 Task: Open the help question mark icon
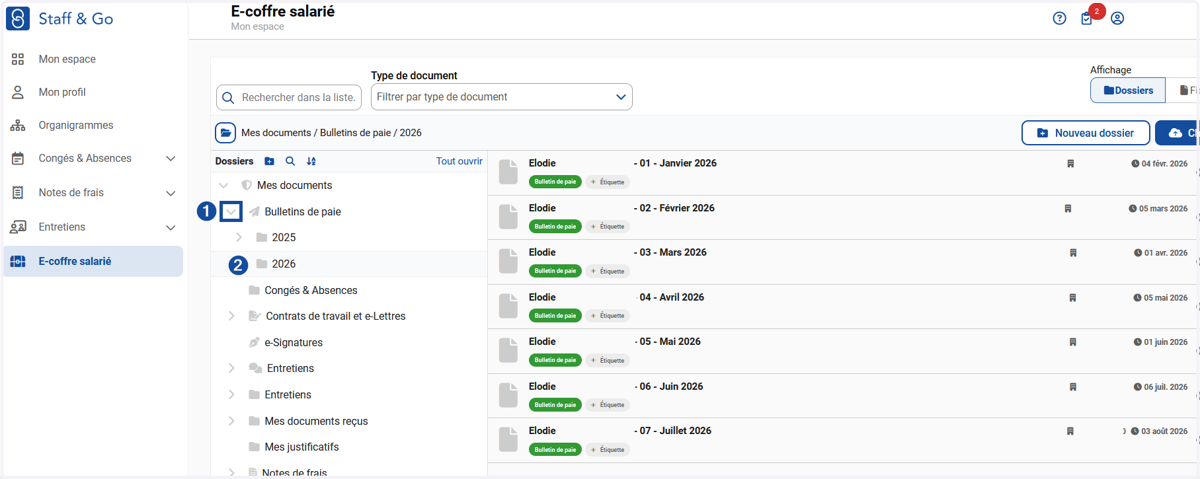pos(1059,18)
